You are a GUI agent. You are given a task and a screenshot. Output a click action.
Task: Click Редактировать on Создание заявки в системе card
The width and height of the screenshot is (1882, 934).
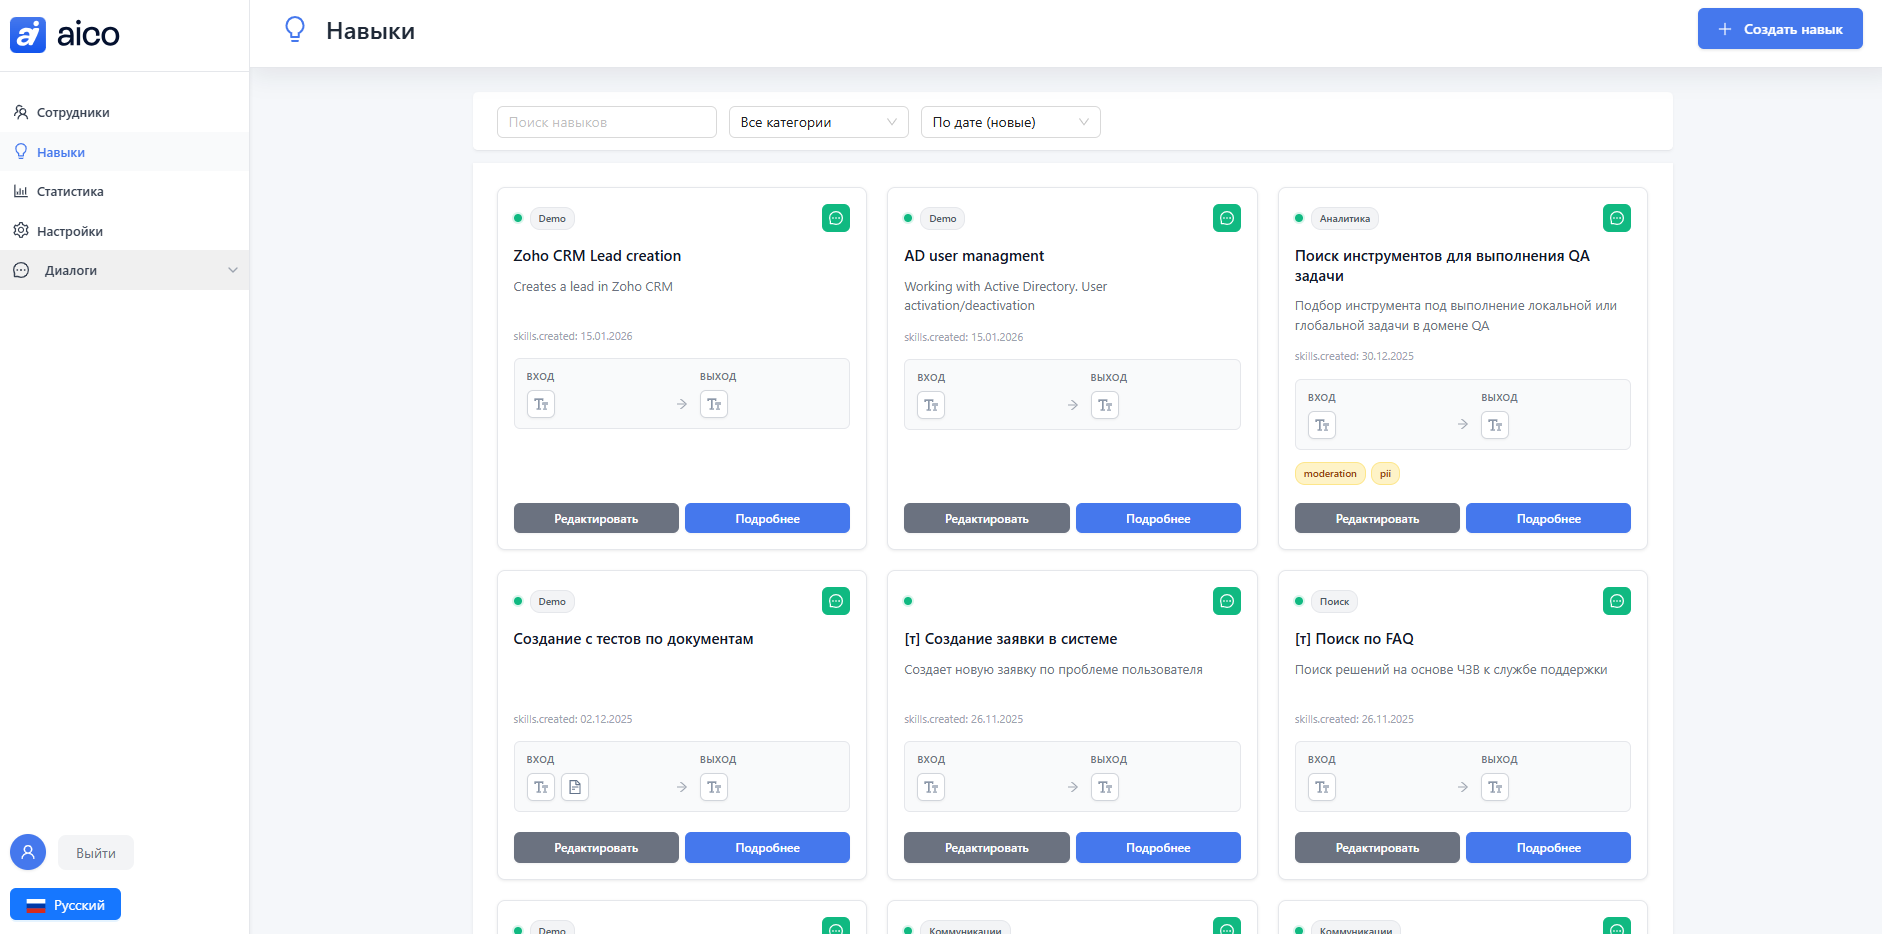[x=987, y=847]
